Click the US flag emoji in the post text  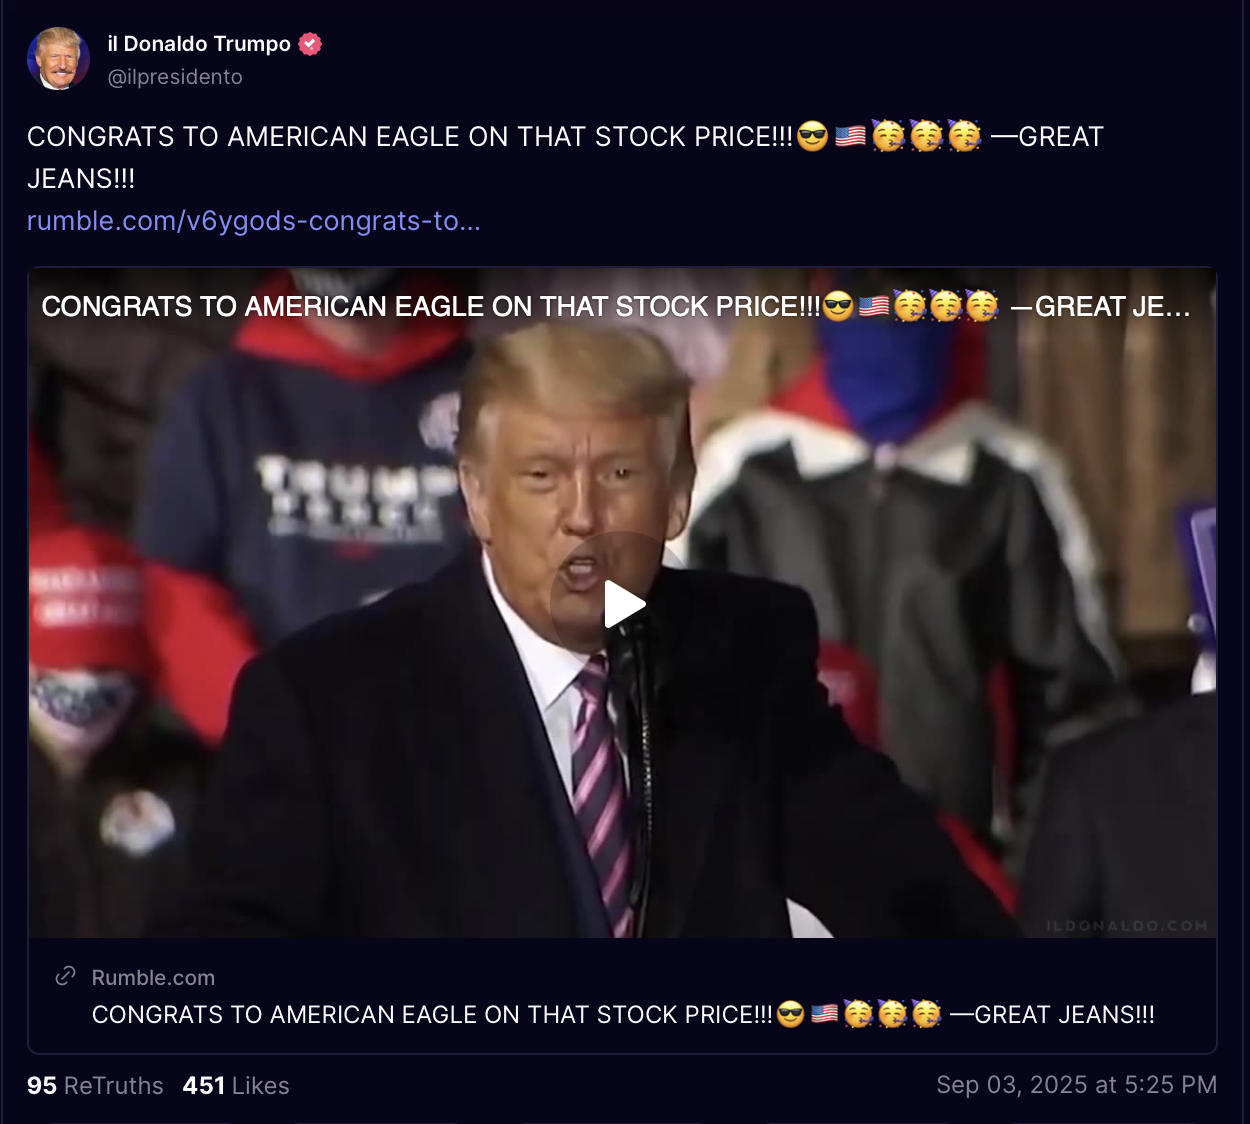pyautogui.click(x=850, y=135)
